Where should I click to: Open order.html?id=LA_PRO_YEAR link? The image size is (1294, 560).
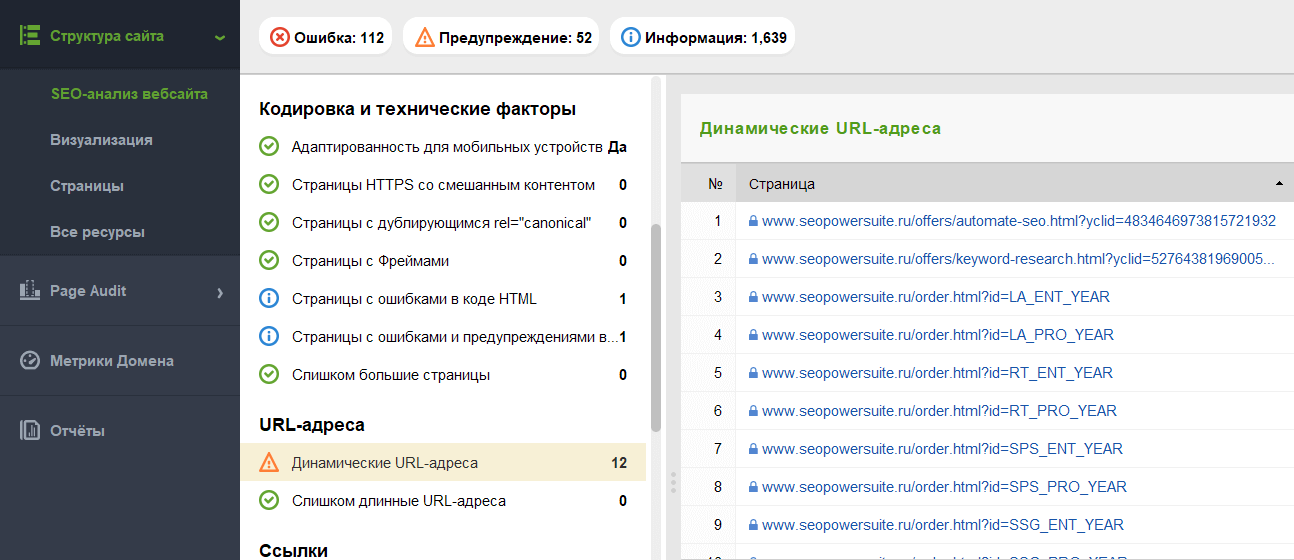[x=938, y=335]
